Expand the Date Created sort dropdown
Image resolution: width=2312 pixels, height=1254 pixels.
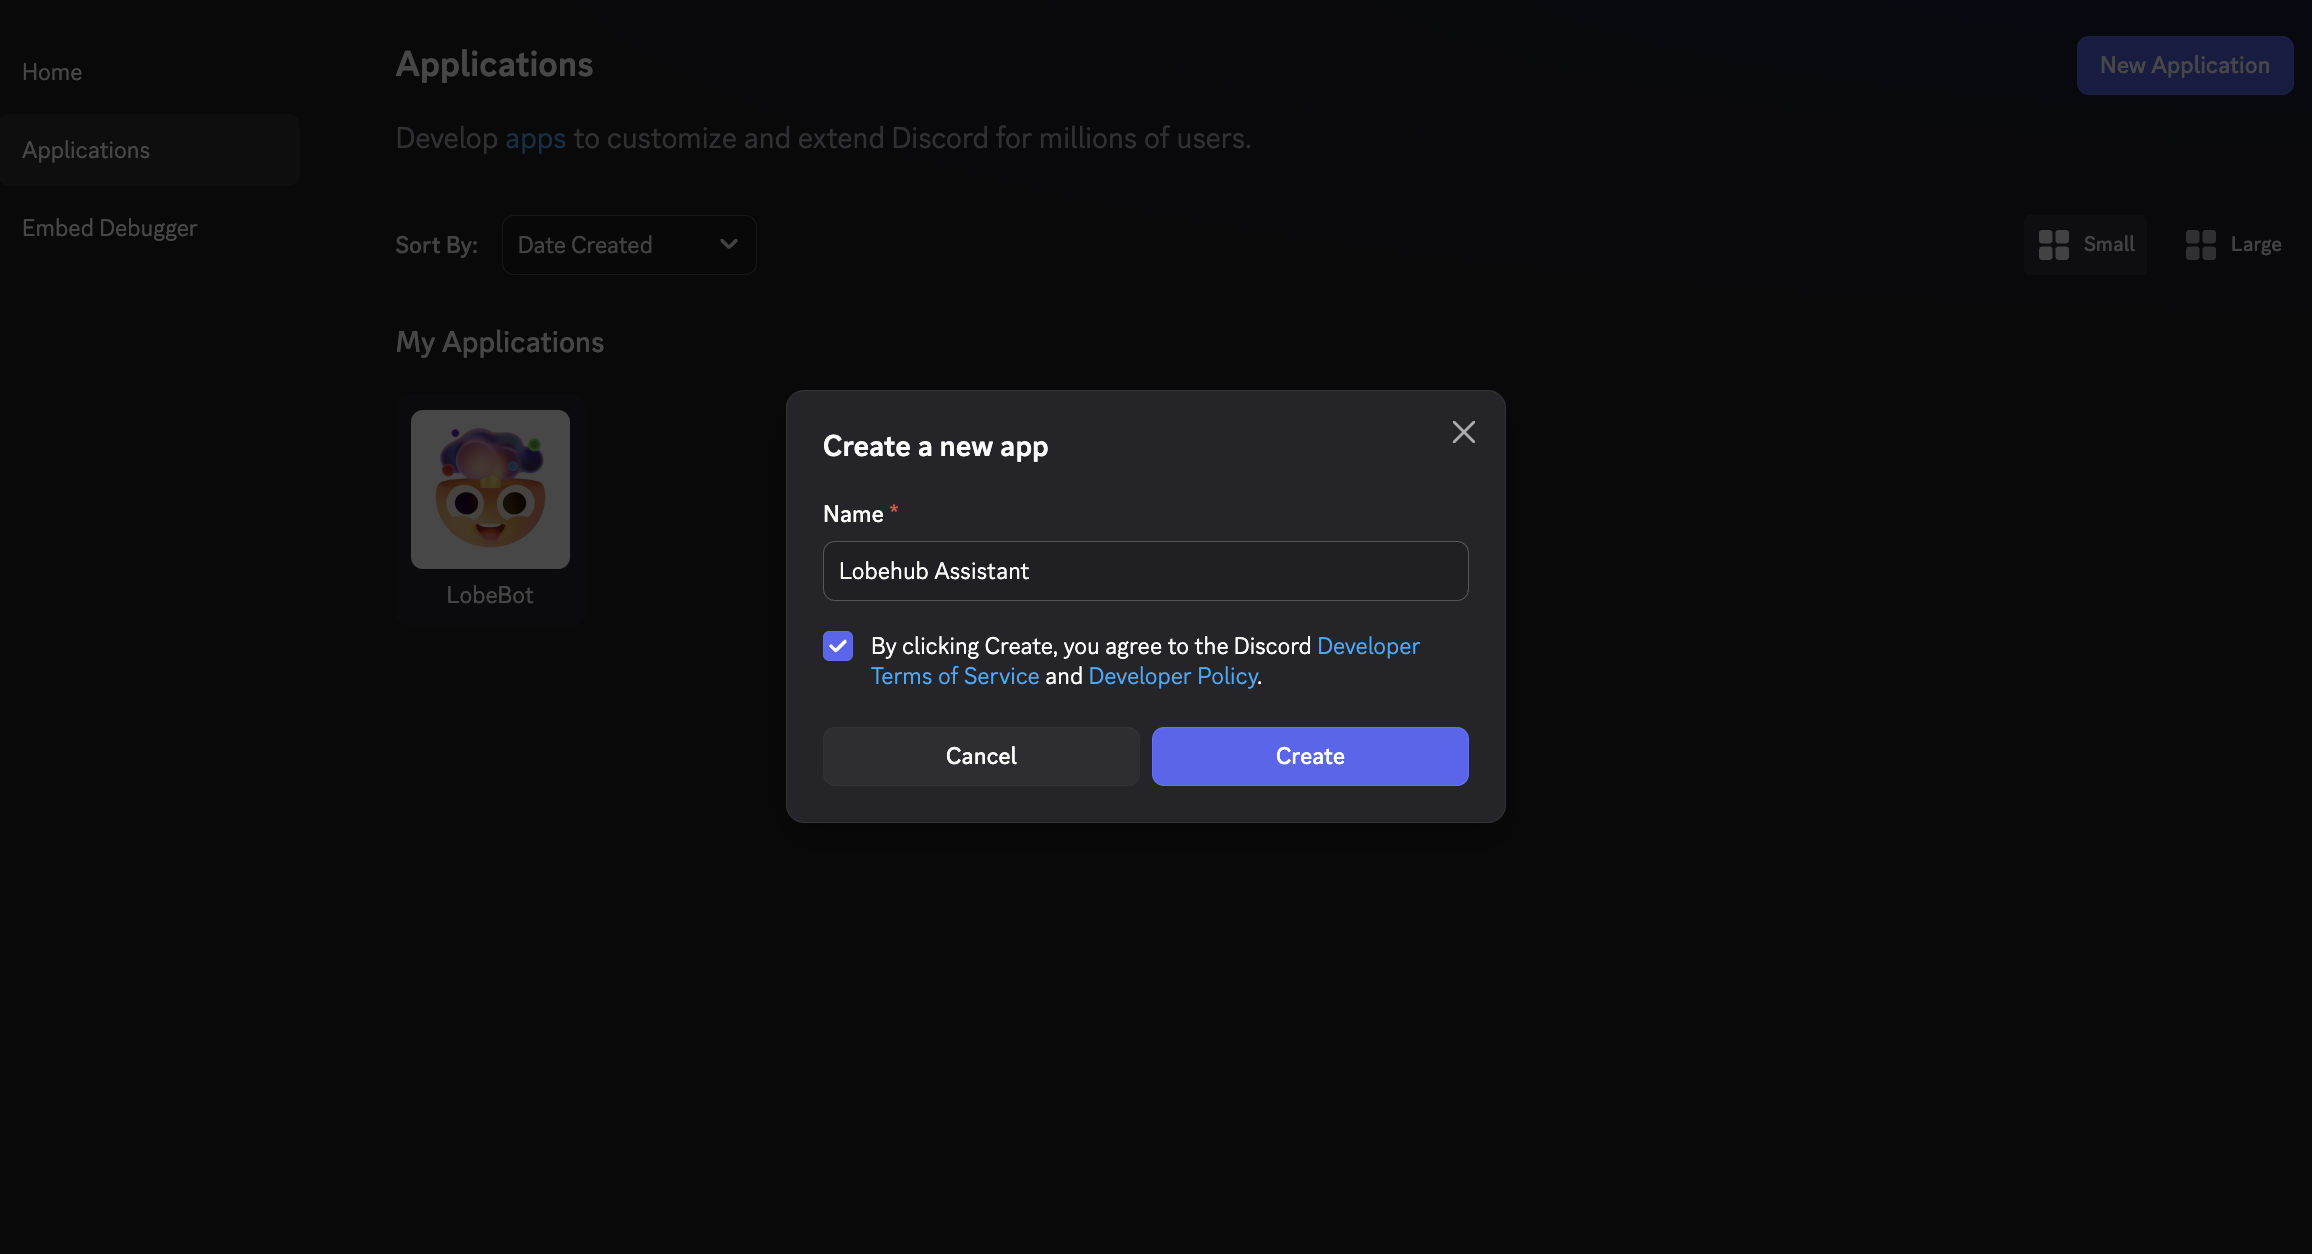[x=628, y=245]
